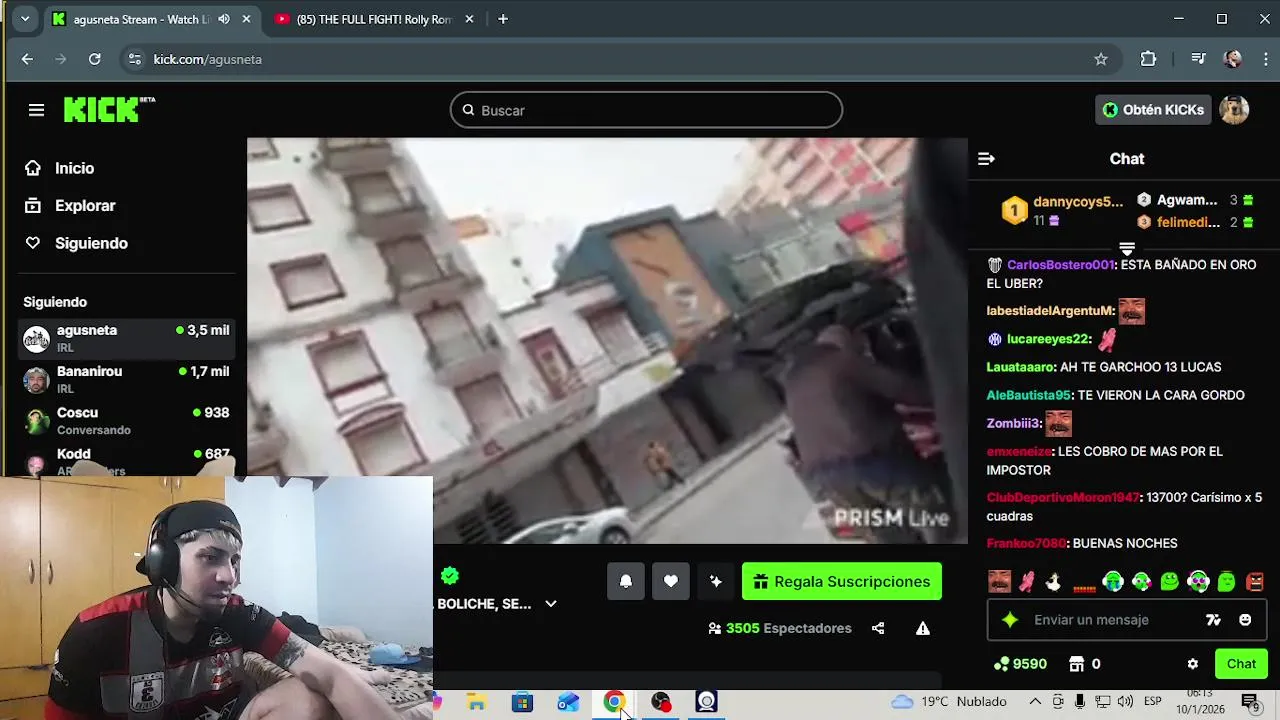Screen dimensions: 1280x720
Task: Open a new browser tab
Action: pyautogui.click(x=503, y=19)
